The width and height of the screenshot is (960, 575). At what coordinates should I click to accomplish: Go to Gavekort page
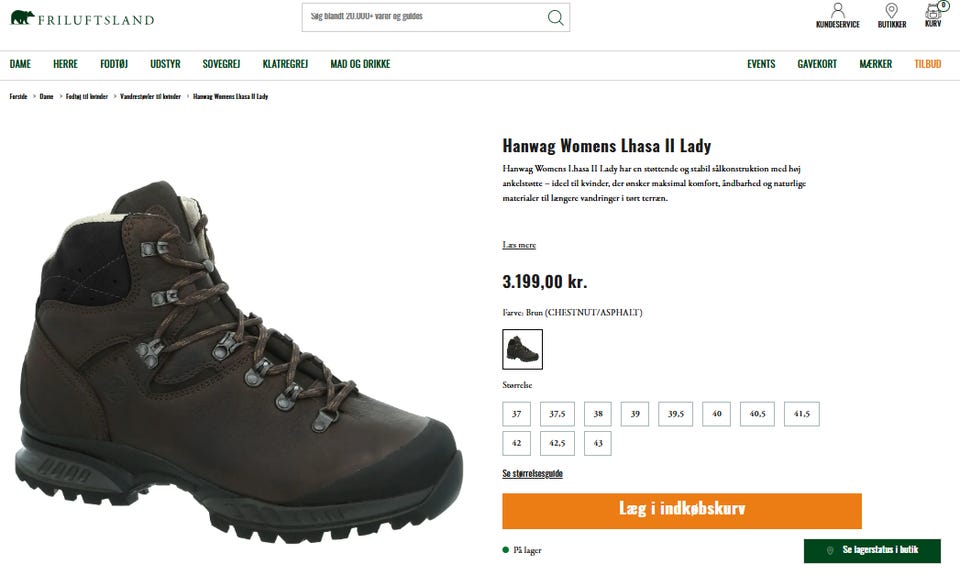tap(817, 64)
